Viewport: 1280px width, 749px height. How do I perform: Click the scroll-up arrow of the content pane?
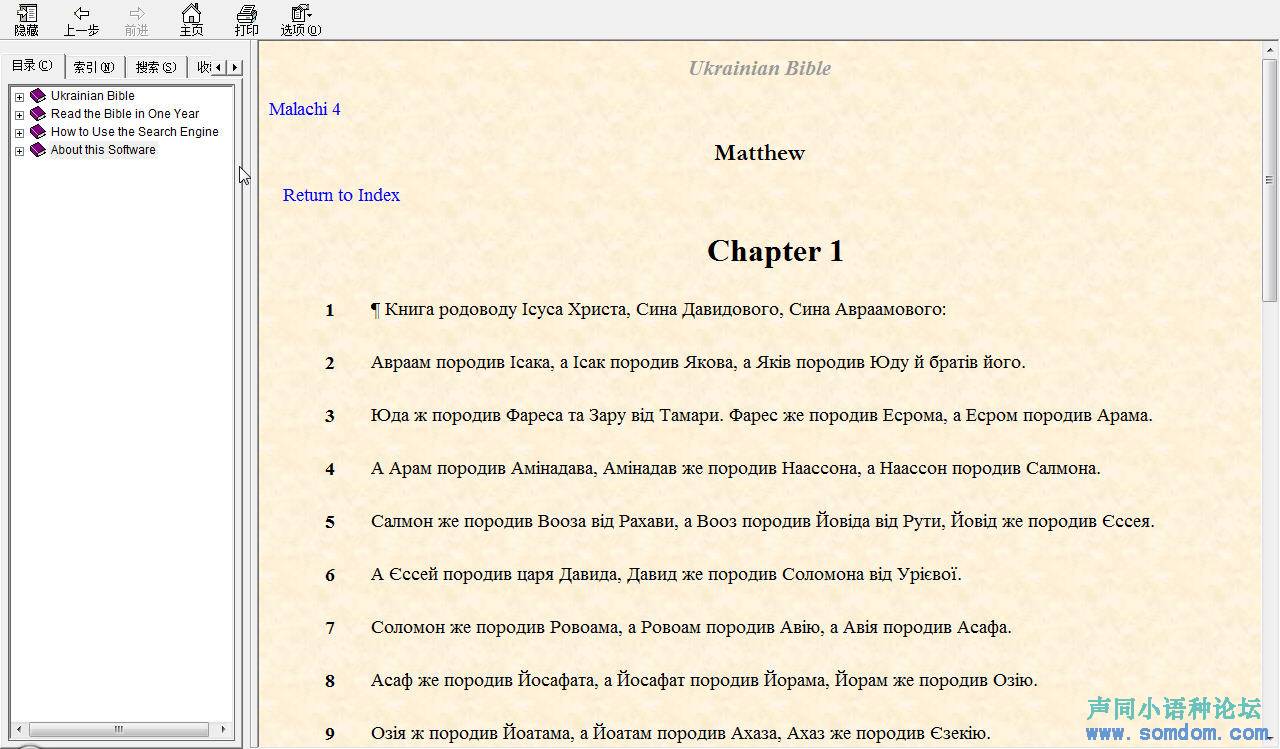pyautogui.click(x=1270, y=50)
